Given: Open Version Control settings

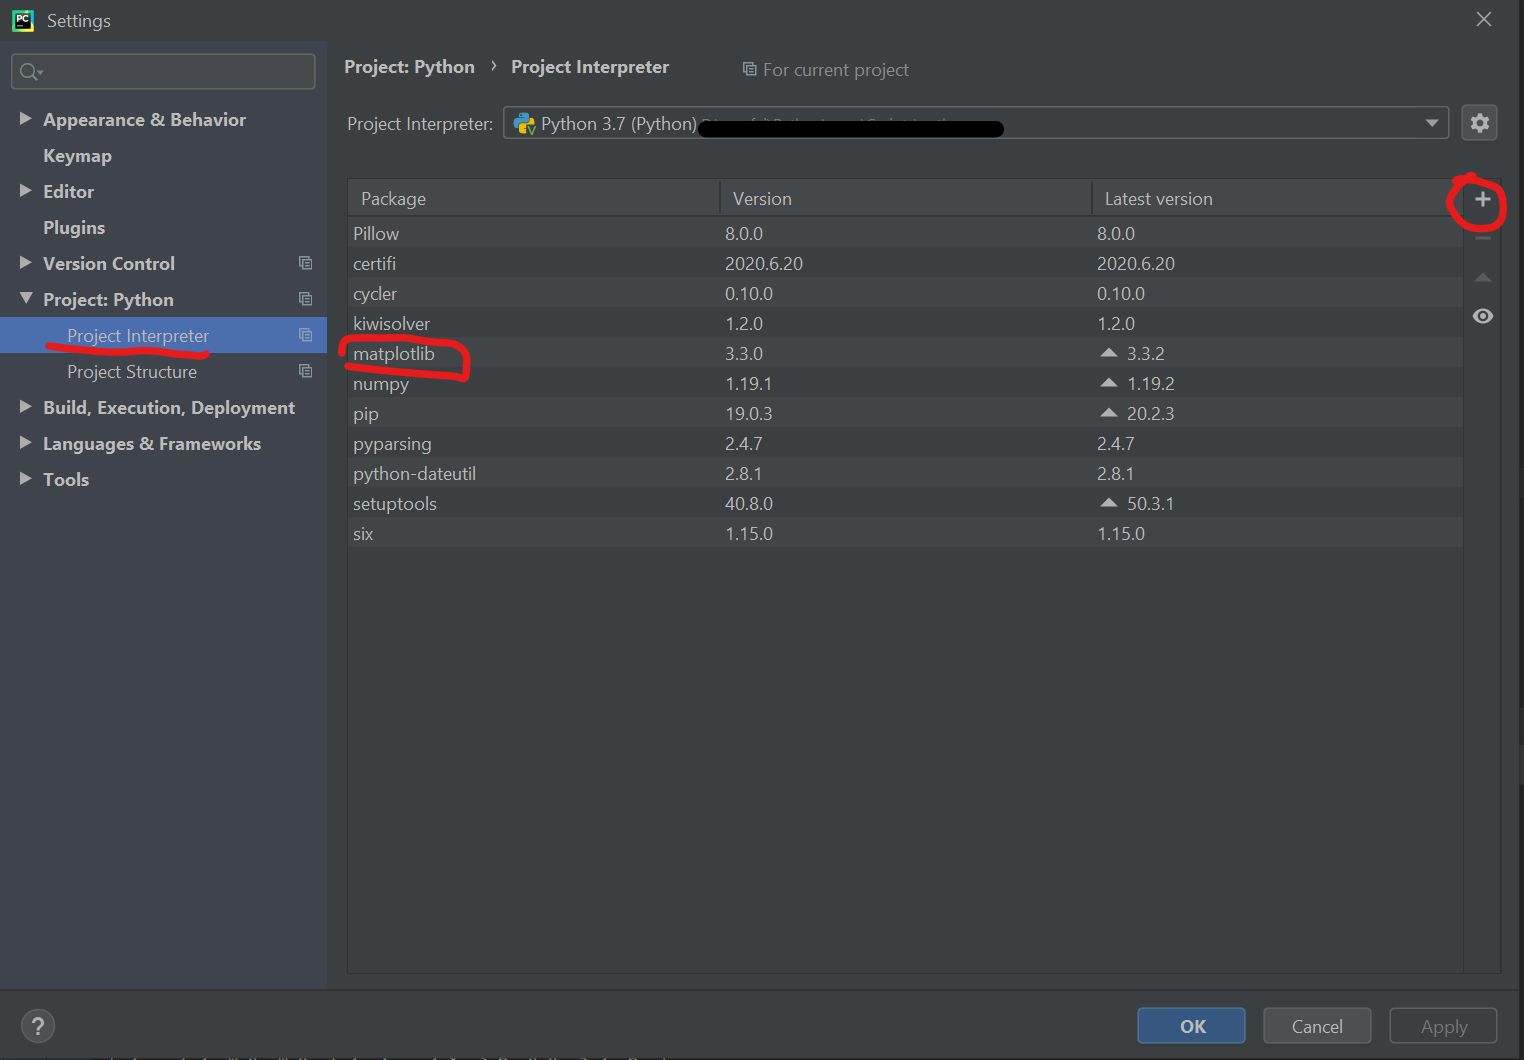Looking at the screenshot, I should 109,264.
